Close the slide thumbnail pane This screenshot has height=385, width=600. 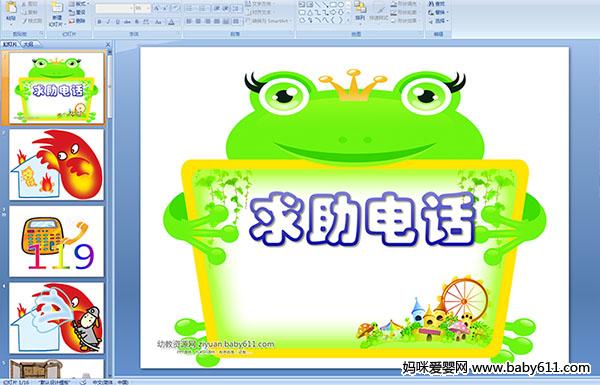[108, 44]
